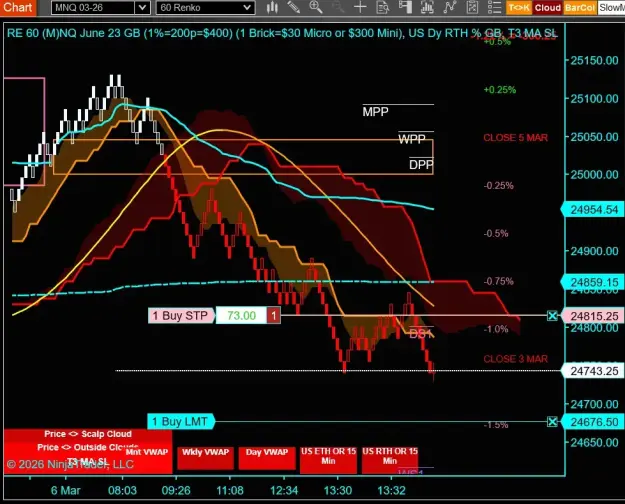The image size is (625, 504).
Task: Click the Day VWAP button
Action: [x=267, y=457]
